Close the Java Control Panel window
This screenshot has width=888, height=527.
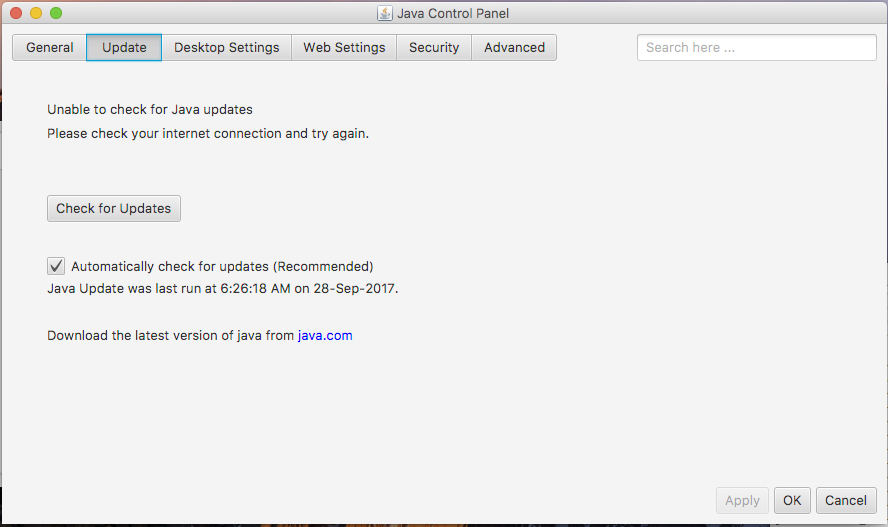coord(16,13)
